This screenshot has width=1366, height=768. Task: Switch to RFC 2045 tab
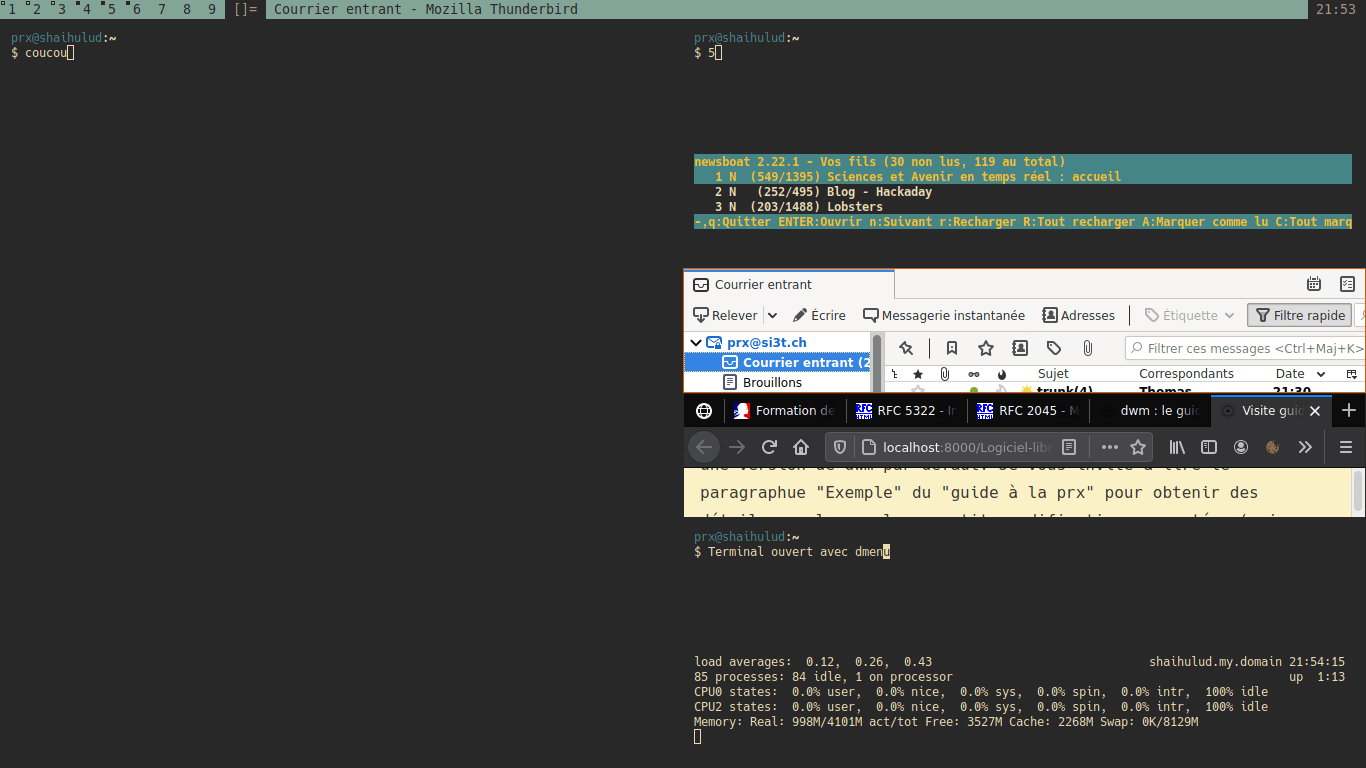(1028, 411)
